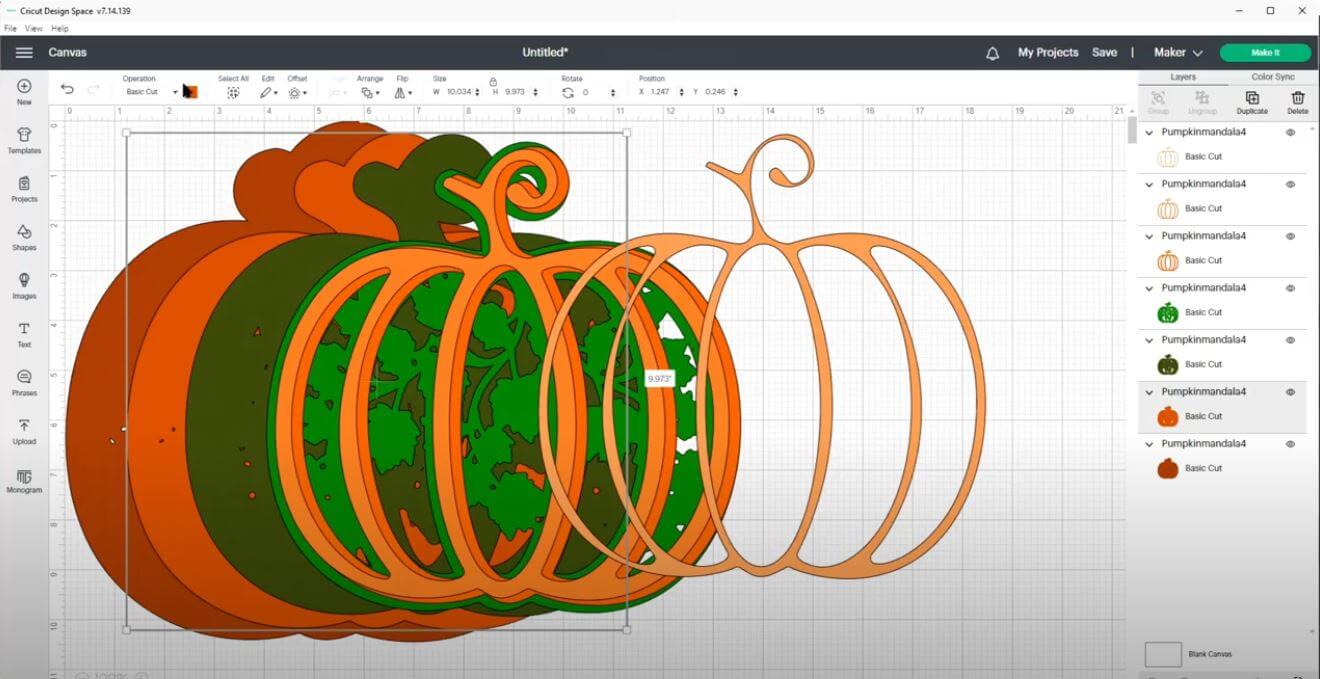
Task: Select the Text tool
Action: [x=24, y=334]
